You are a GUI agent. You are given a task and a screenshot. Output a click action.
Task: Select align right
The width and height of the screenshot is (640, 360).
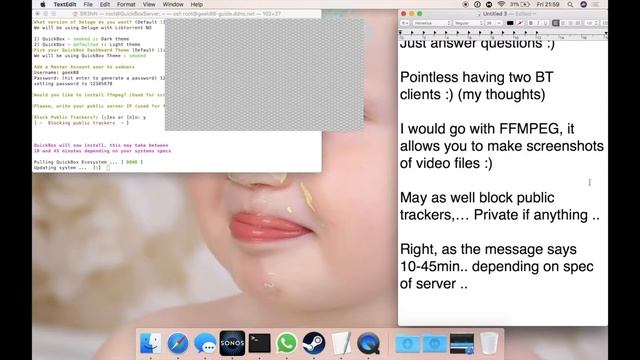(x=571, y=23)
